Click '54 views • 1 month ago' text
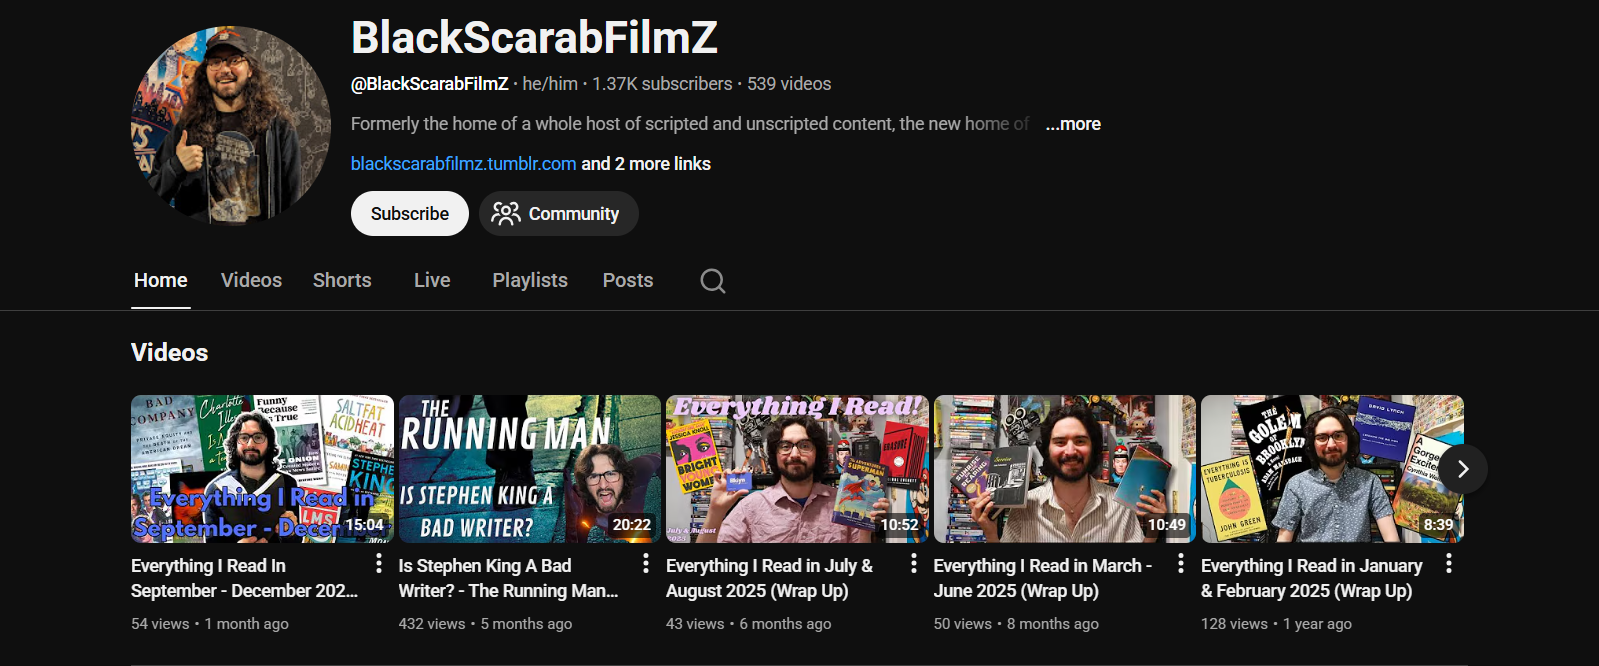The height and width of the screenshot is (666, 1599). pyautogui.click(x=210, y=624)
